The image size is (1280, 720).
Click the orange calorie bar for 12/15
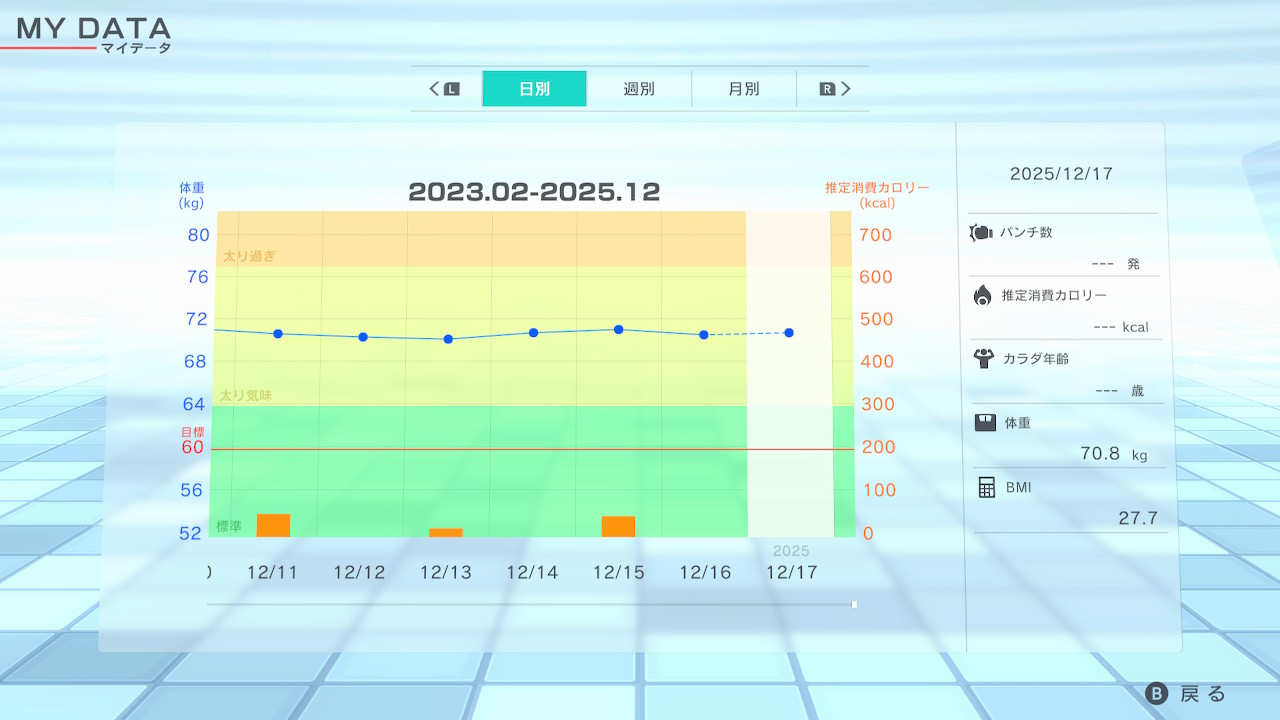[x=618, y=526]
